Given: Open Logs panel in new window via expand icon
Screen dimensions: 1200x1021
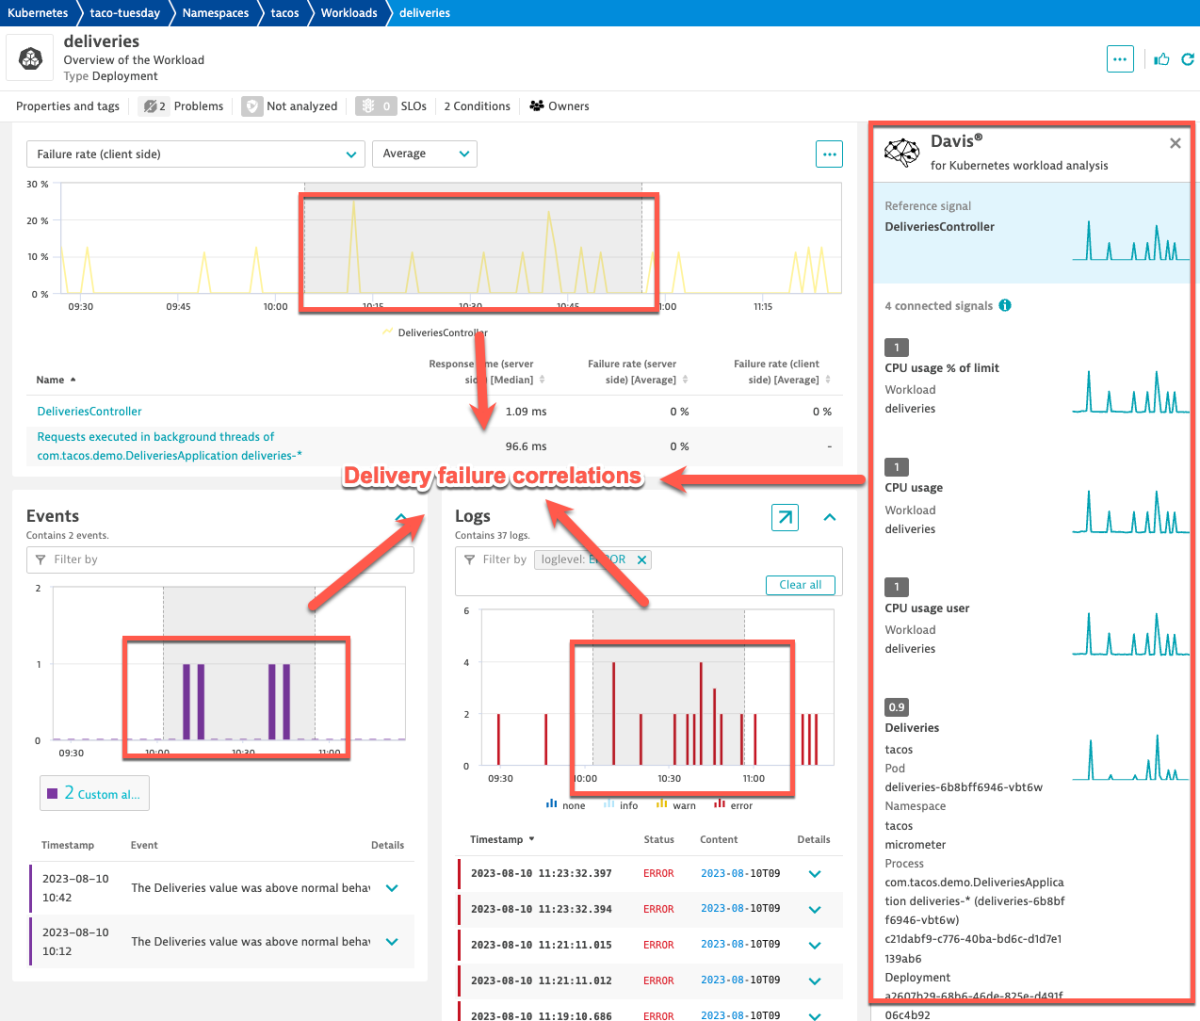Looking at the screenshot, I should 784,517.
